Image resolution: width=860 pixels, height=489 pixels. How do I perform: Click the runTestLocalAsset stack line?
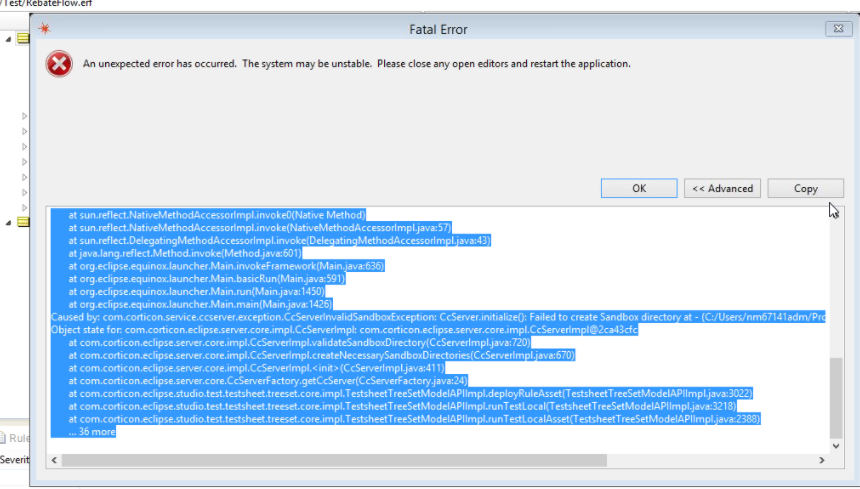[414, 419]
